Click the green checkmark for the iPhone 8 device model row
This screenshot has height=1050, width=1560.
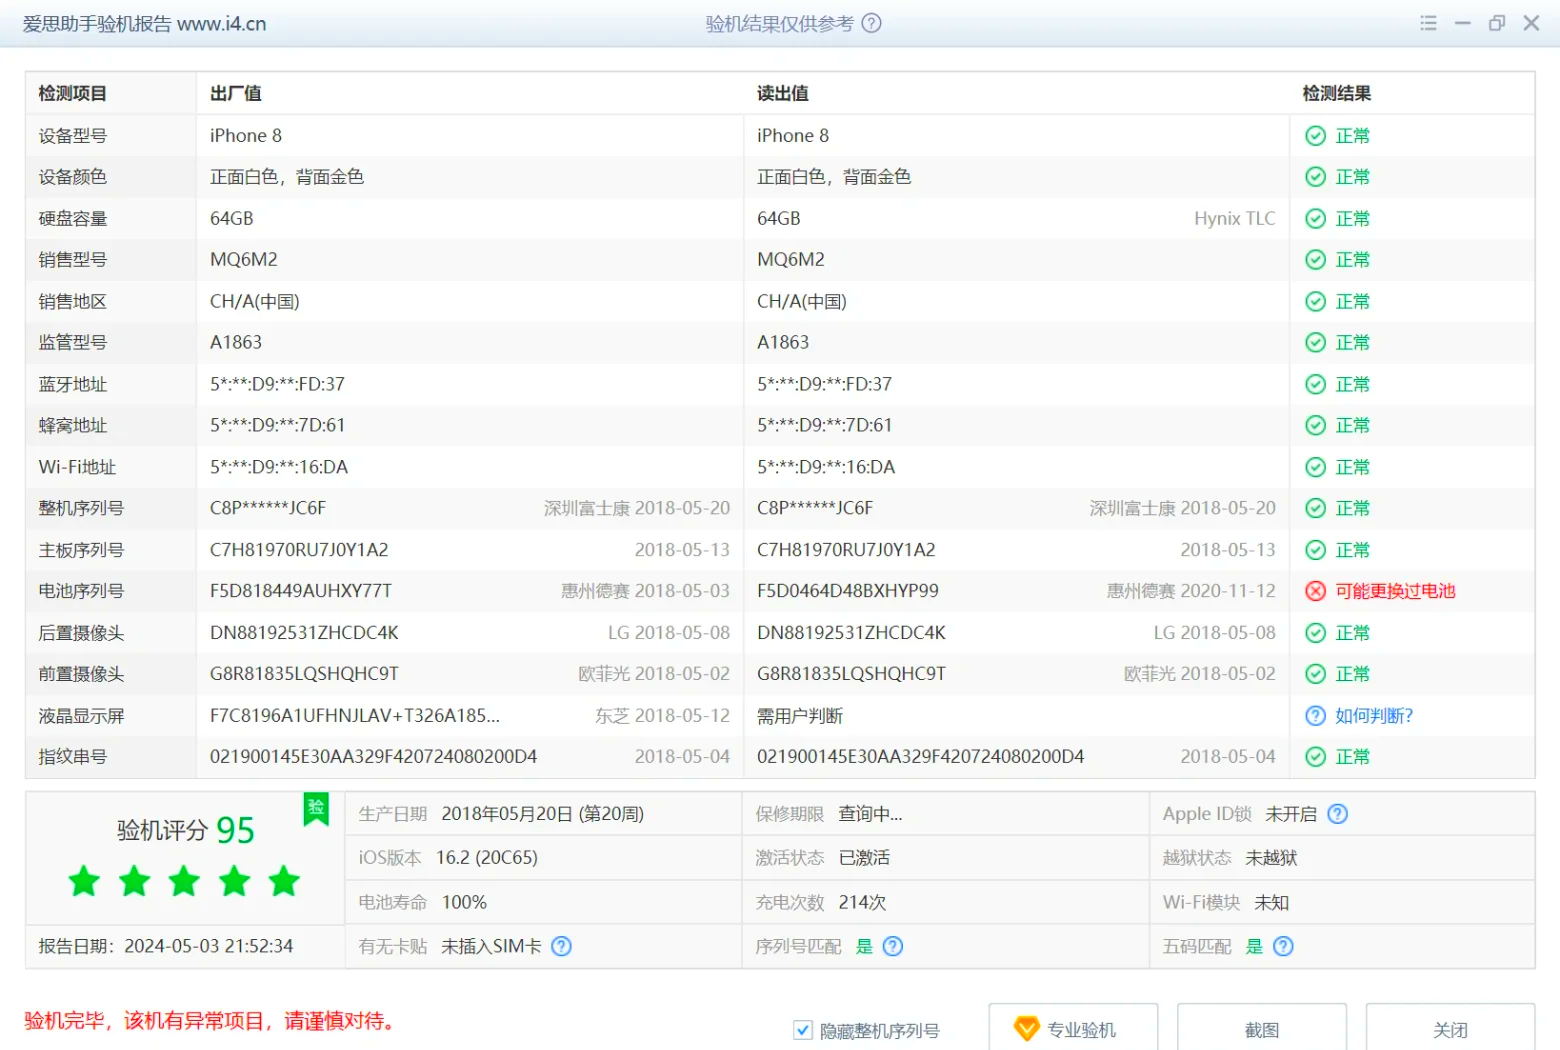tap(1315, 135)
